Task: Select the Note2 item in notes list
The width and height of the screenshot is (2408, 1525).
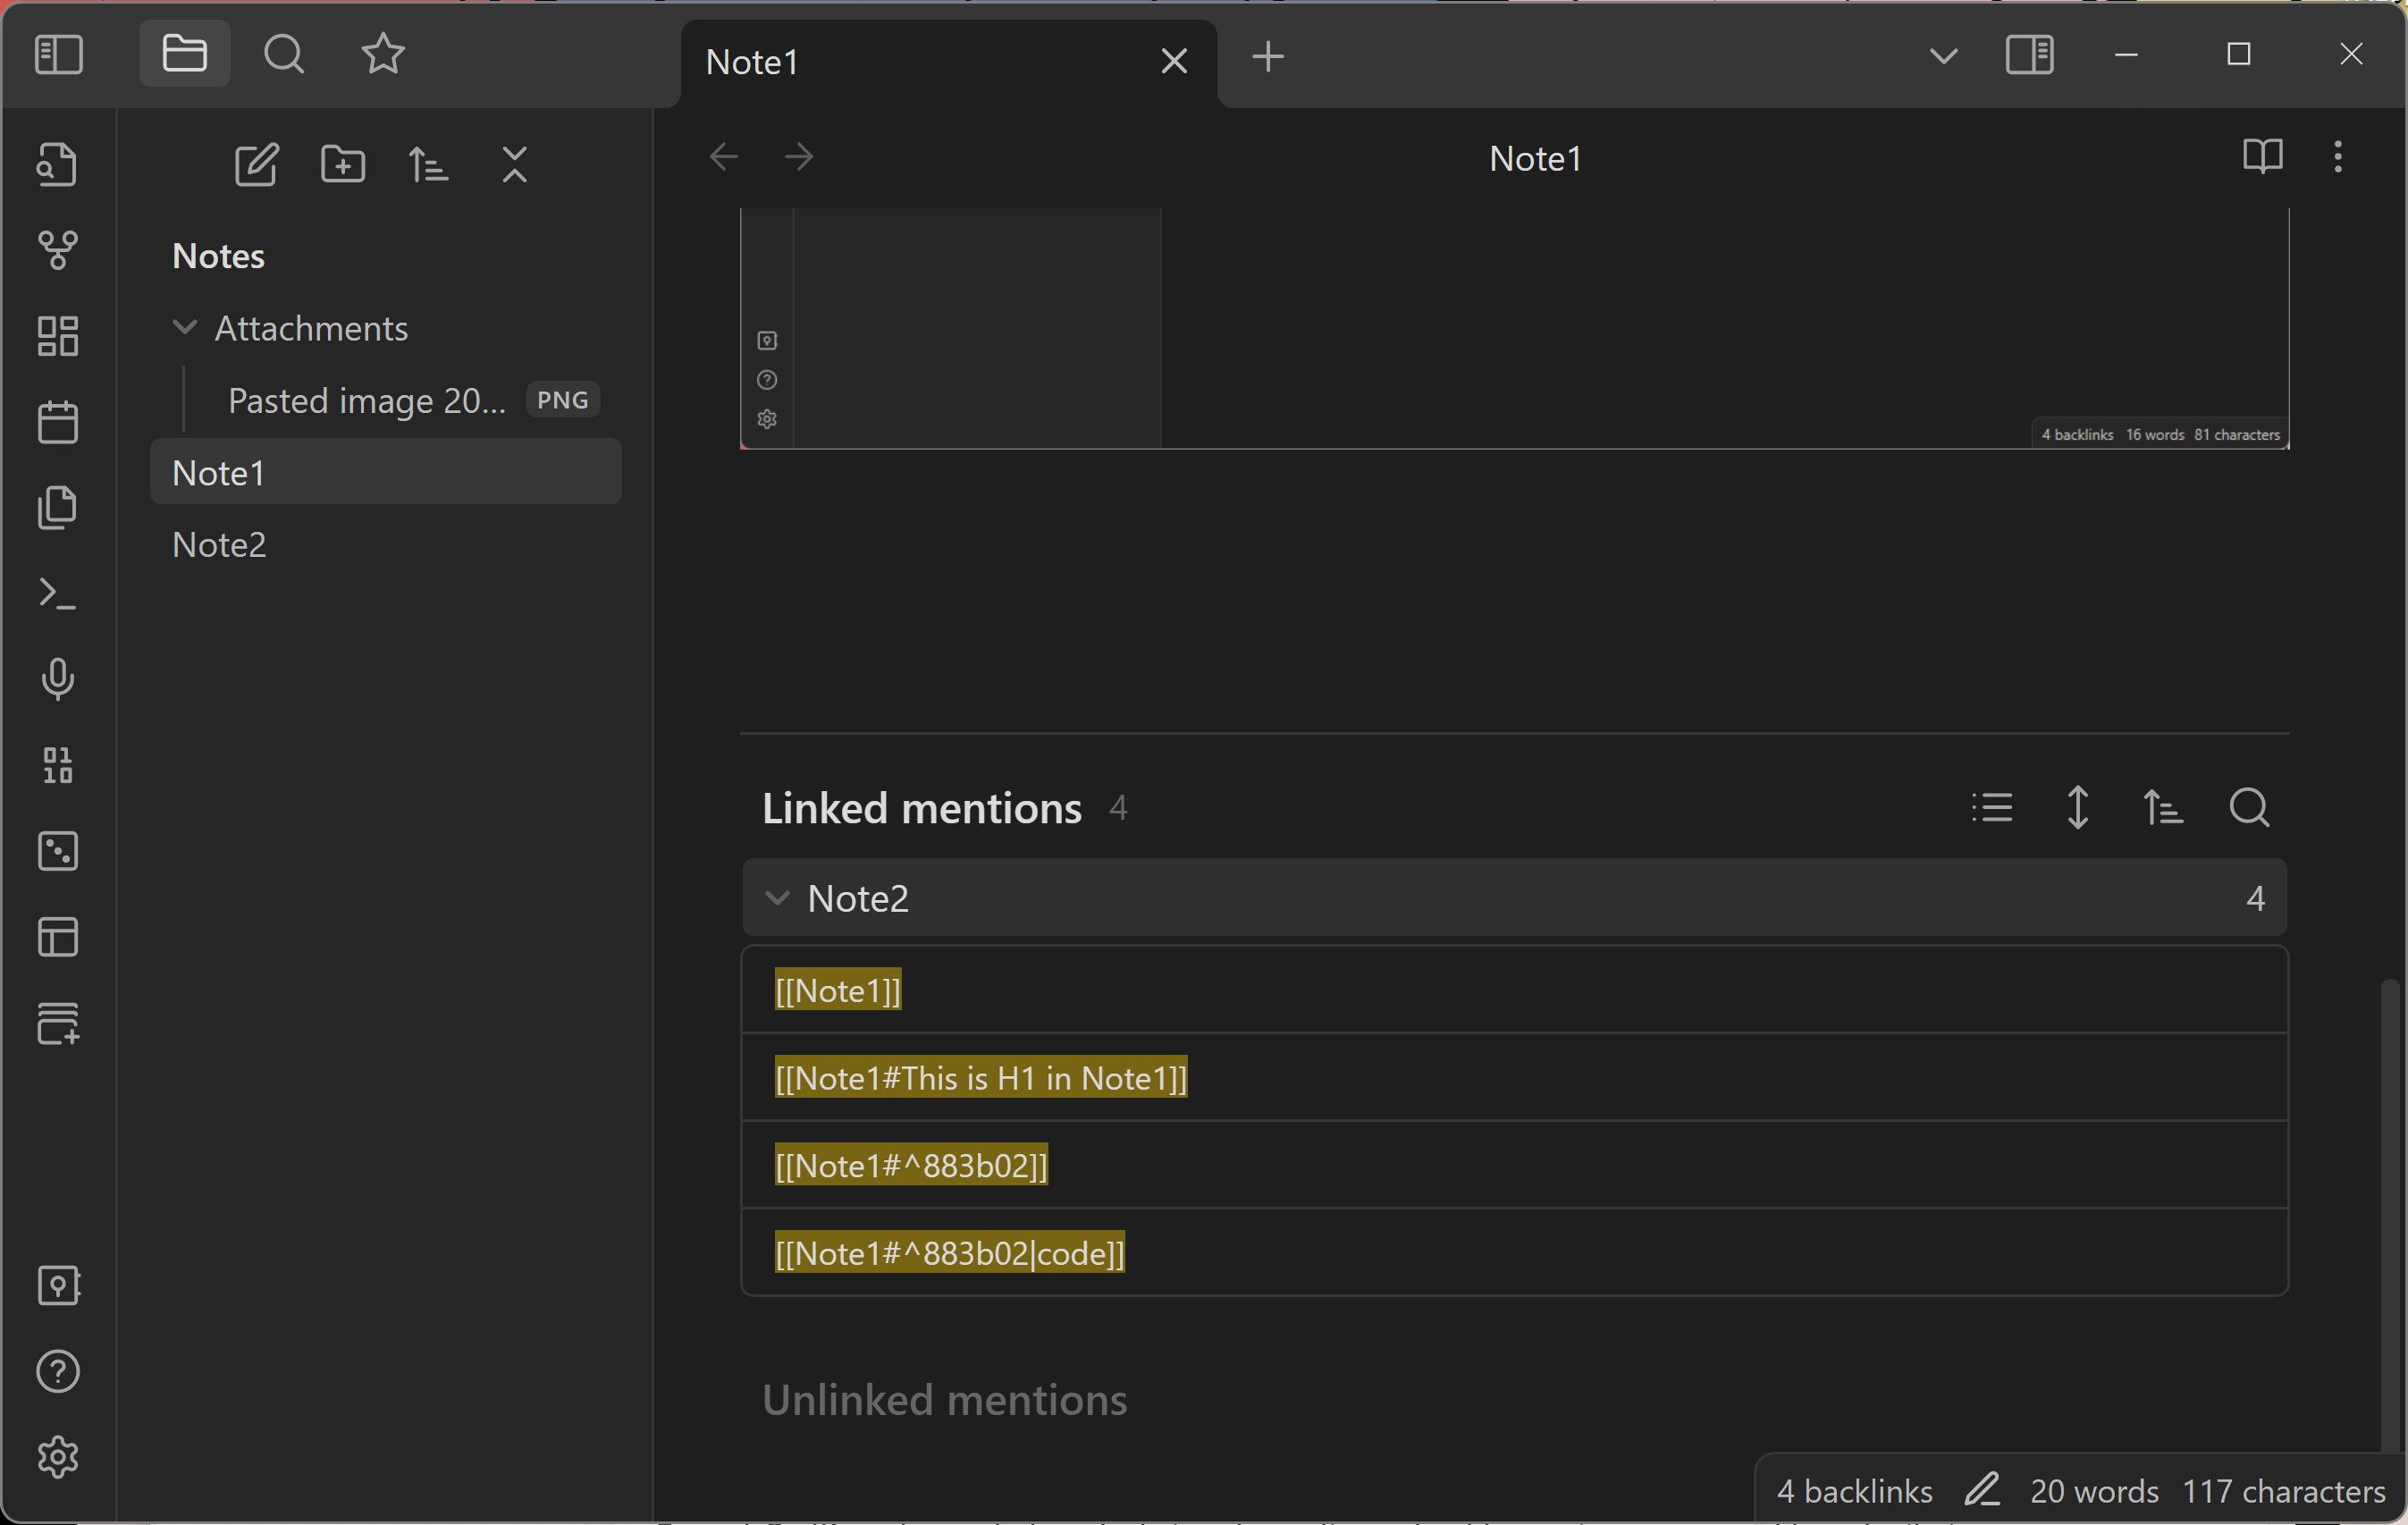Action: coord(217,543)
